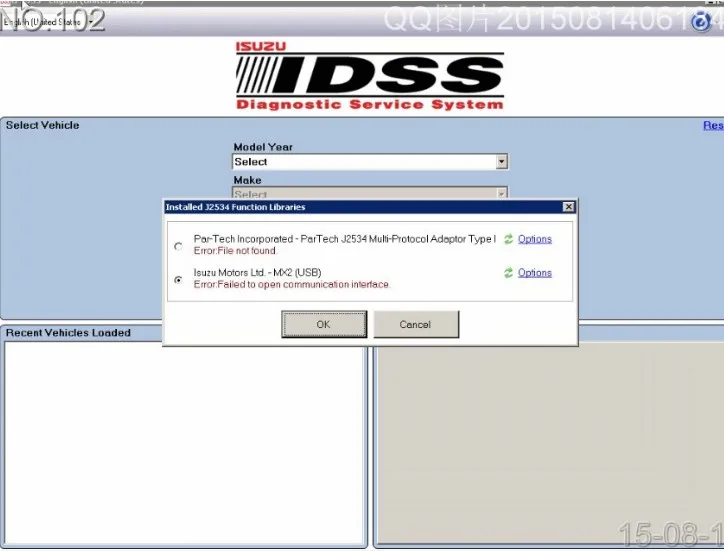The image size is (724, 551).
Task: Open Options for the Par-Tech adaptor
Action: click(x=535, y=239)
